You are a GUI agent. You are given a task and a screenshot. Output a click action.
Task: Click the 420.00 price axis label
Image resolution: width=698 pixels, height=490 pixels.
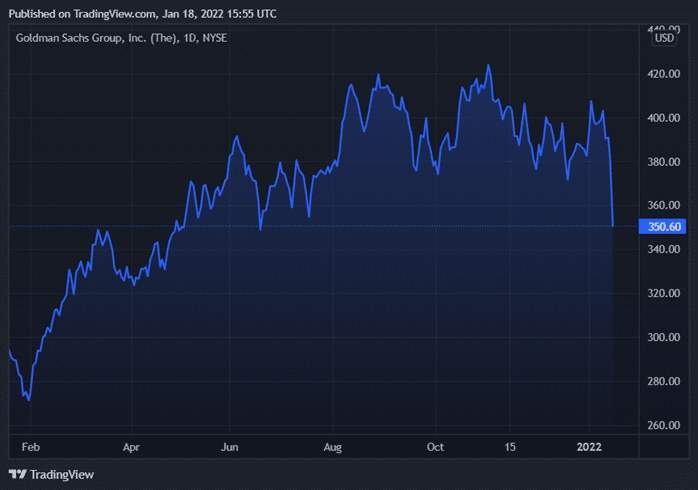665,74
